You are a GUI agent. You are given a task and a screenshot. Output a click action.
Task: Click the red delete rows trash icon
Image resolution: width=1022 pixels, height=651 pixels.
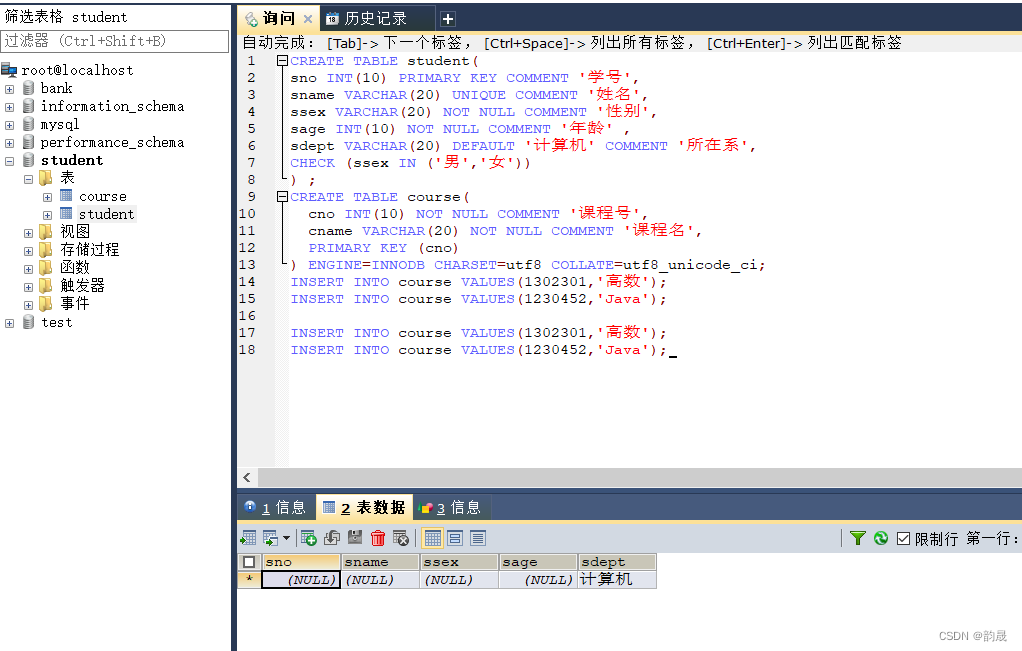[378, 538]
